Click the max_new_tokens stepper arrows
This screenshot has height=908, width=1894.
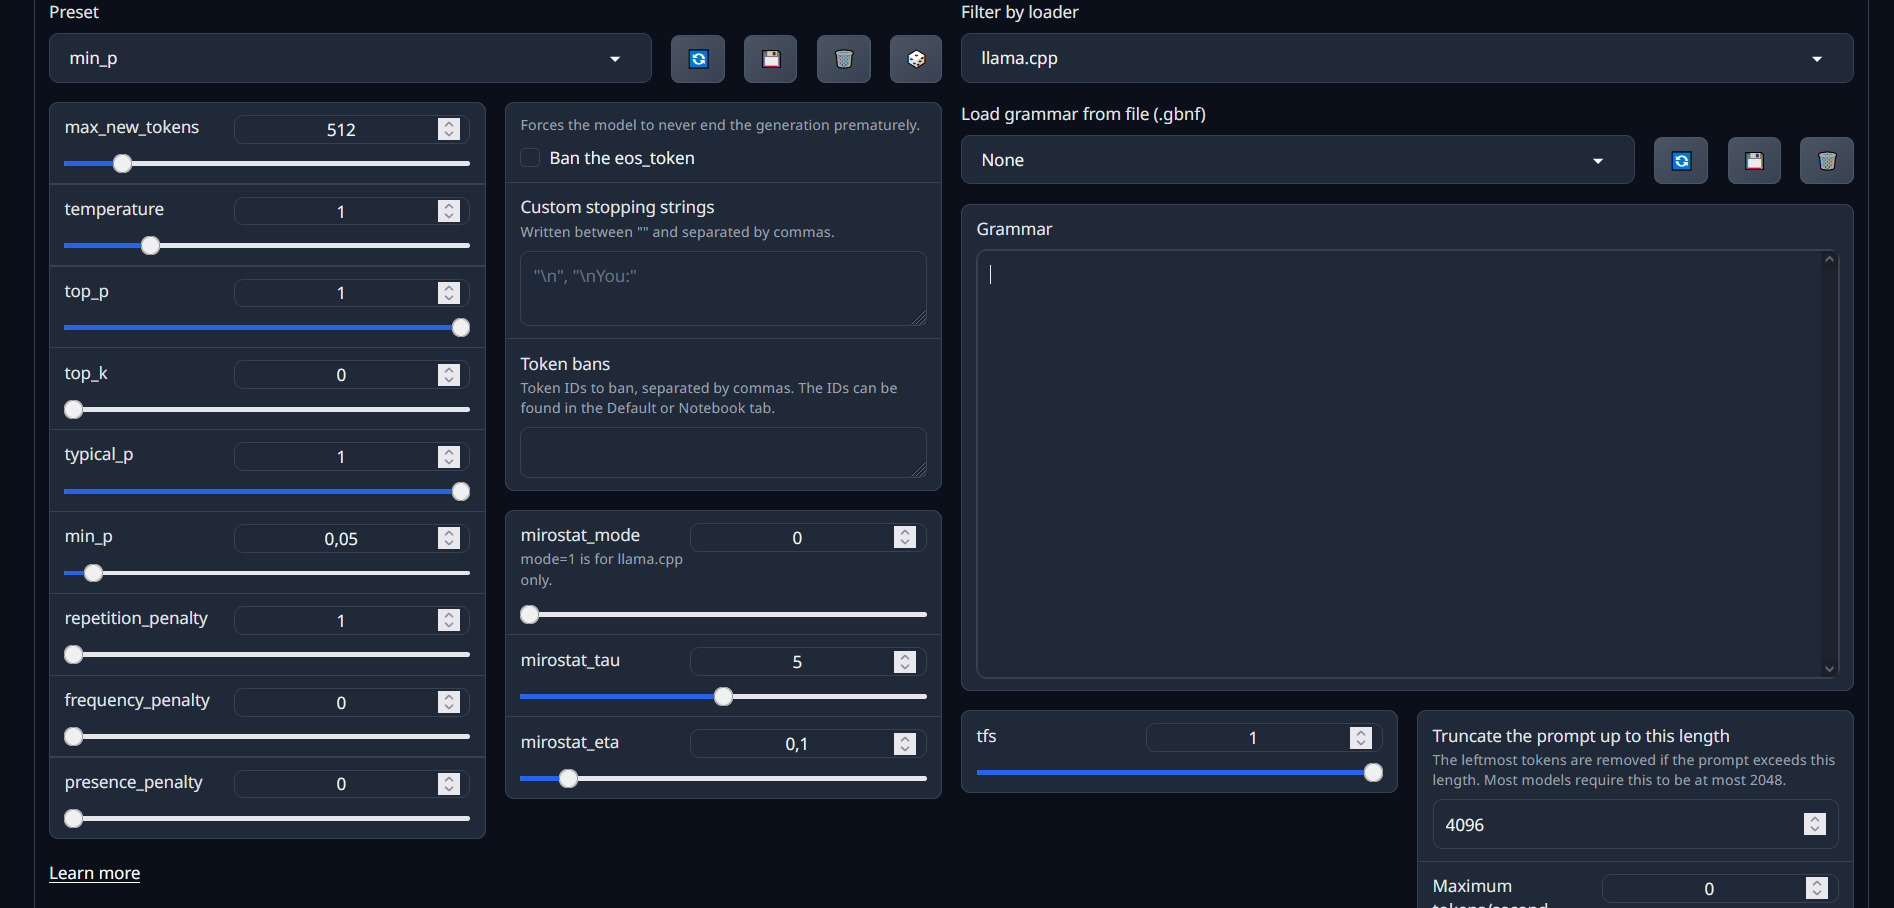[x=449, y=129]
